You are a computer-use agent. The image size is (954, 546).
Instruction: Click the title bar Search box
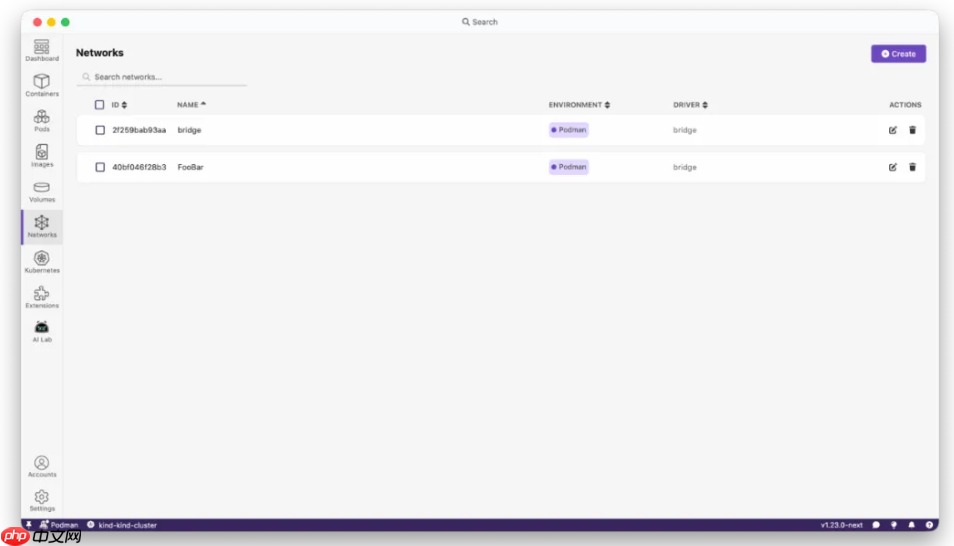tap(479, 22)
